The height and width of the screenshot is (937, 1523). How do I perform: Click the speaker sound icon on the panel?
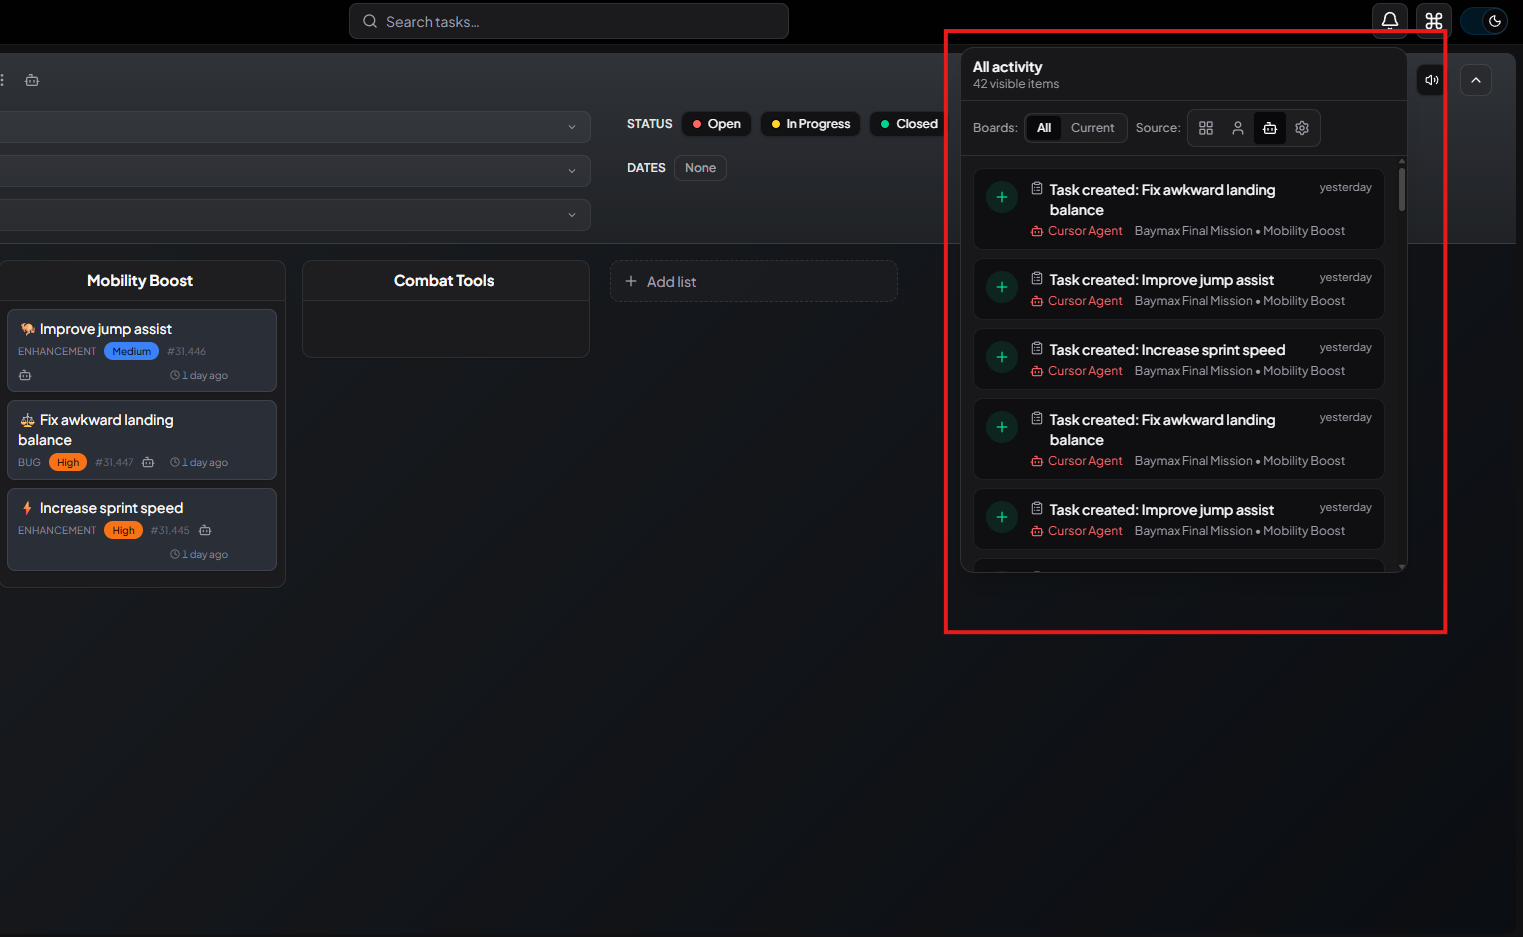tap(1430, 79)
